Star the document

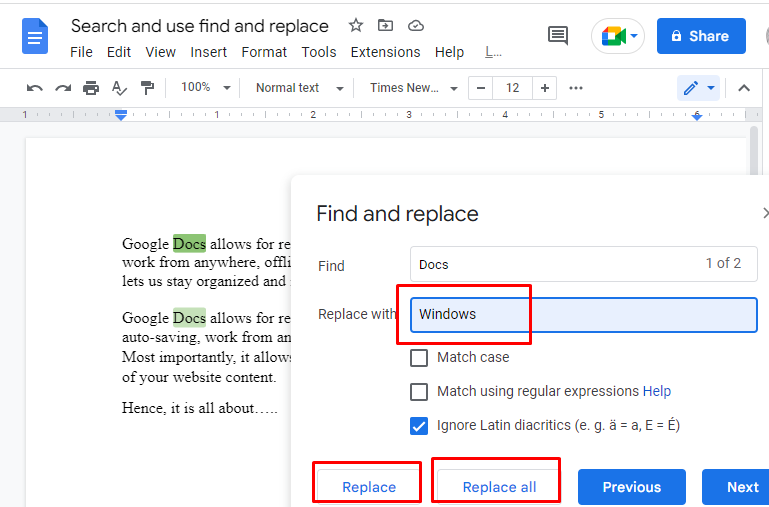click(x=356, y=25)
